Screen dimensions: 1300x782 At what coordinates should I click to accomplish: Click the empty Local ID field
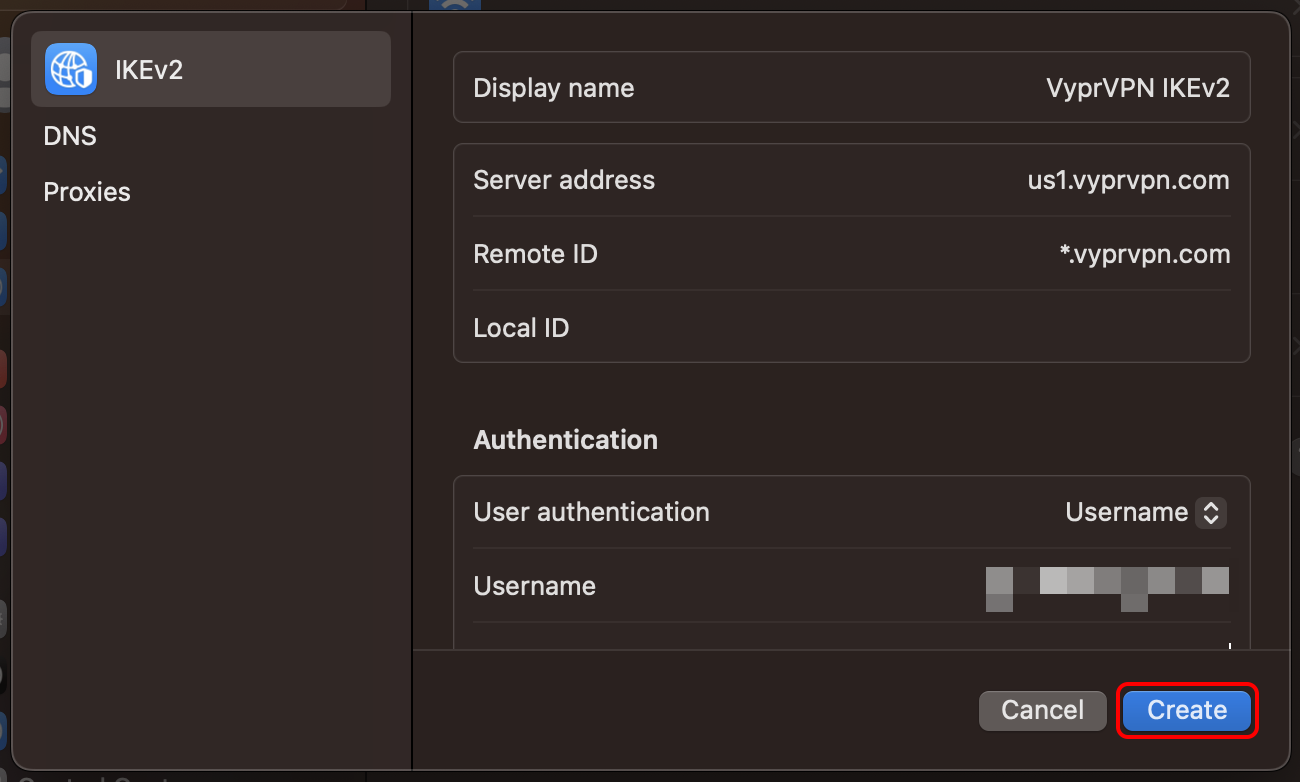pos(852,328)
